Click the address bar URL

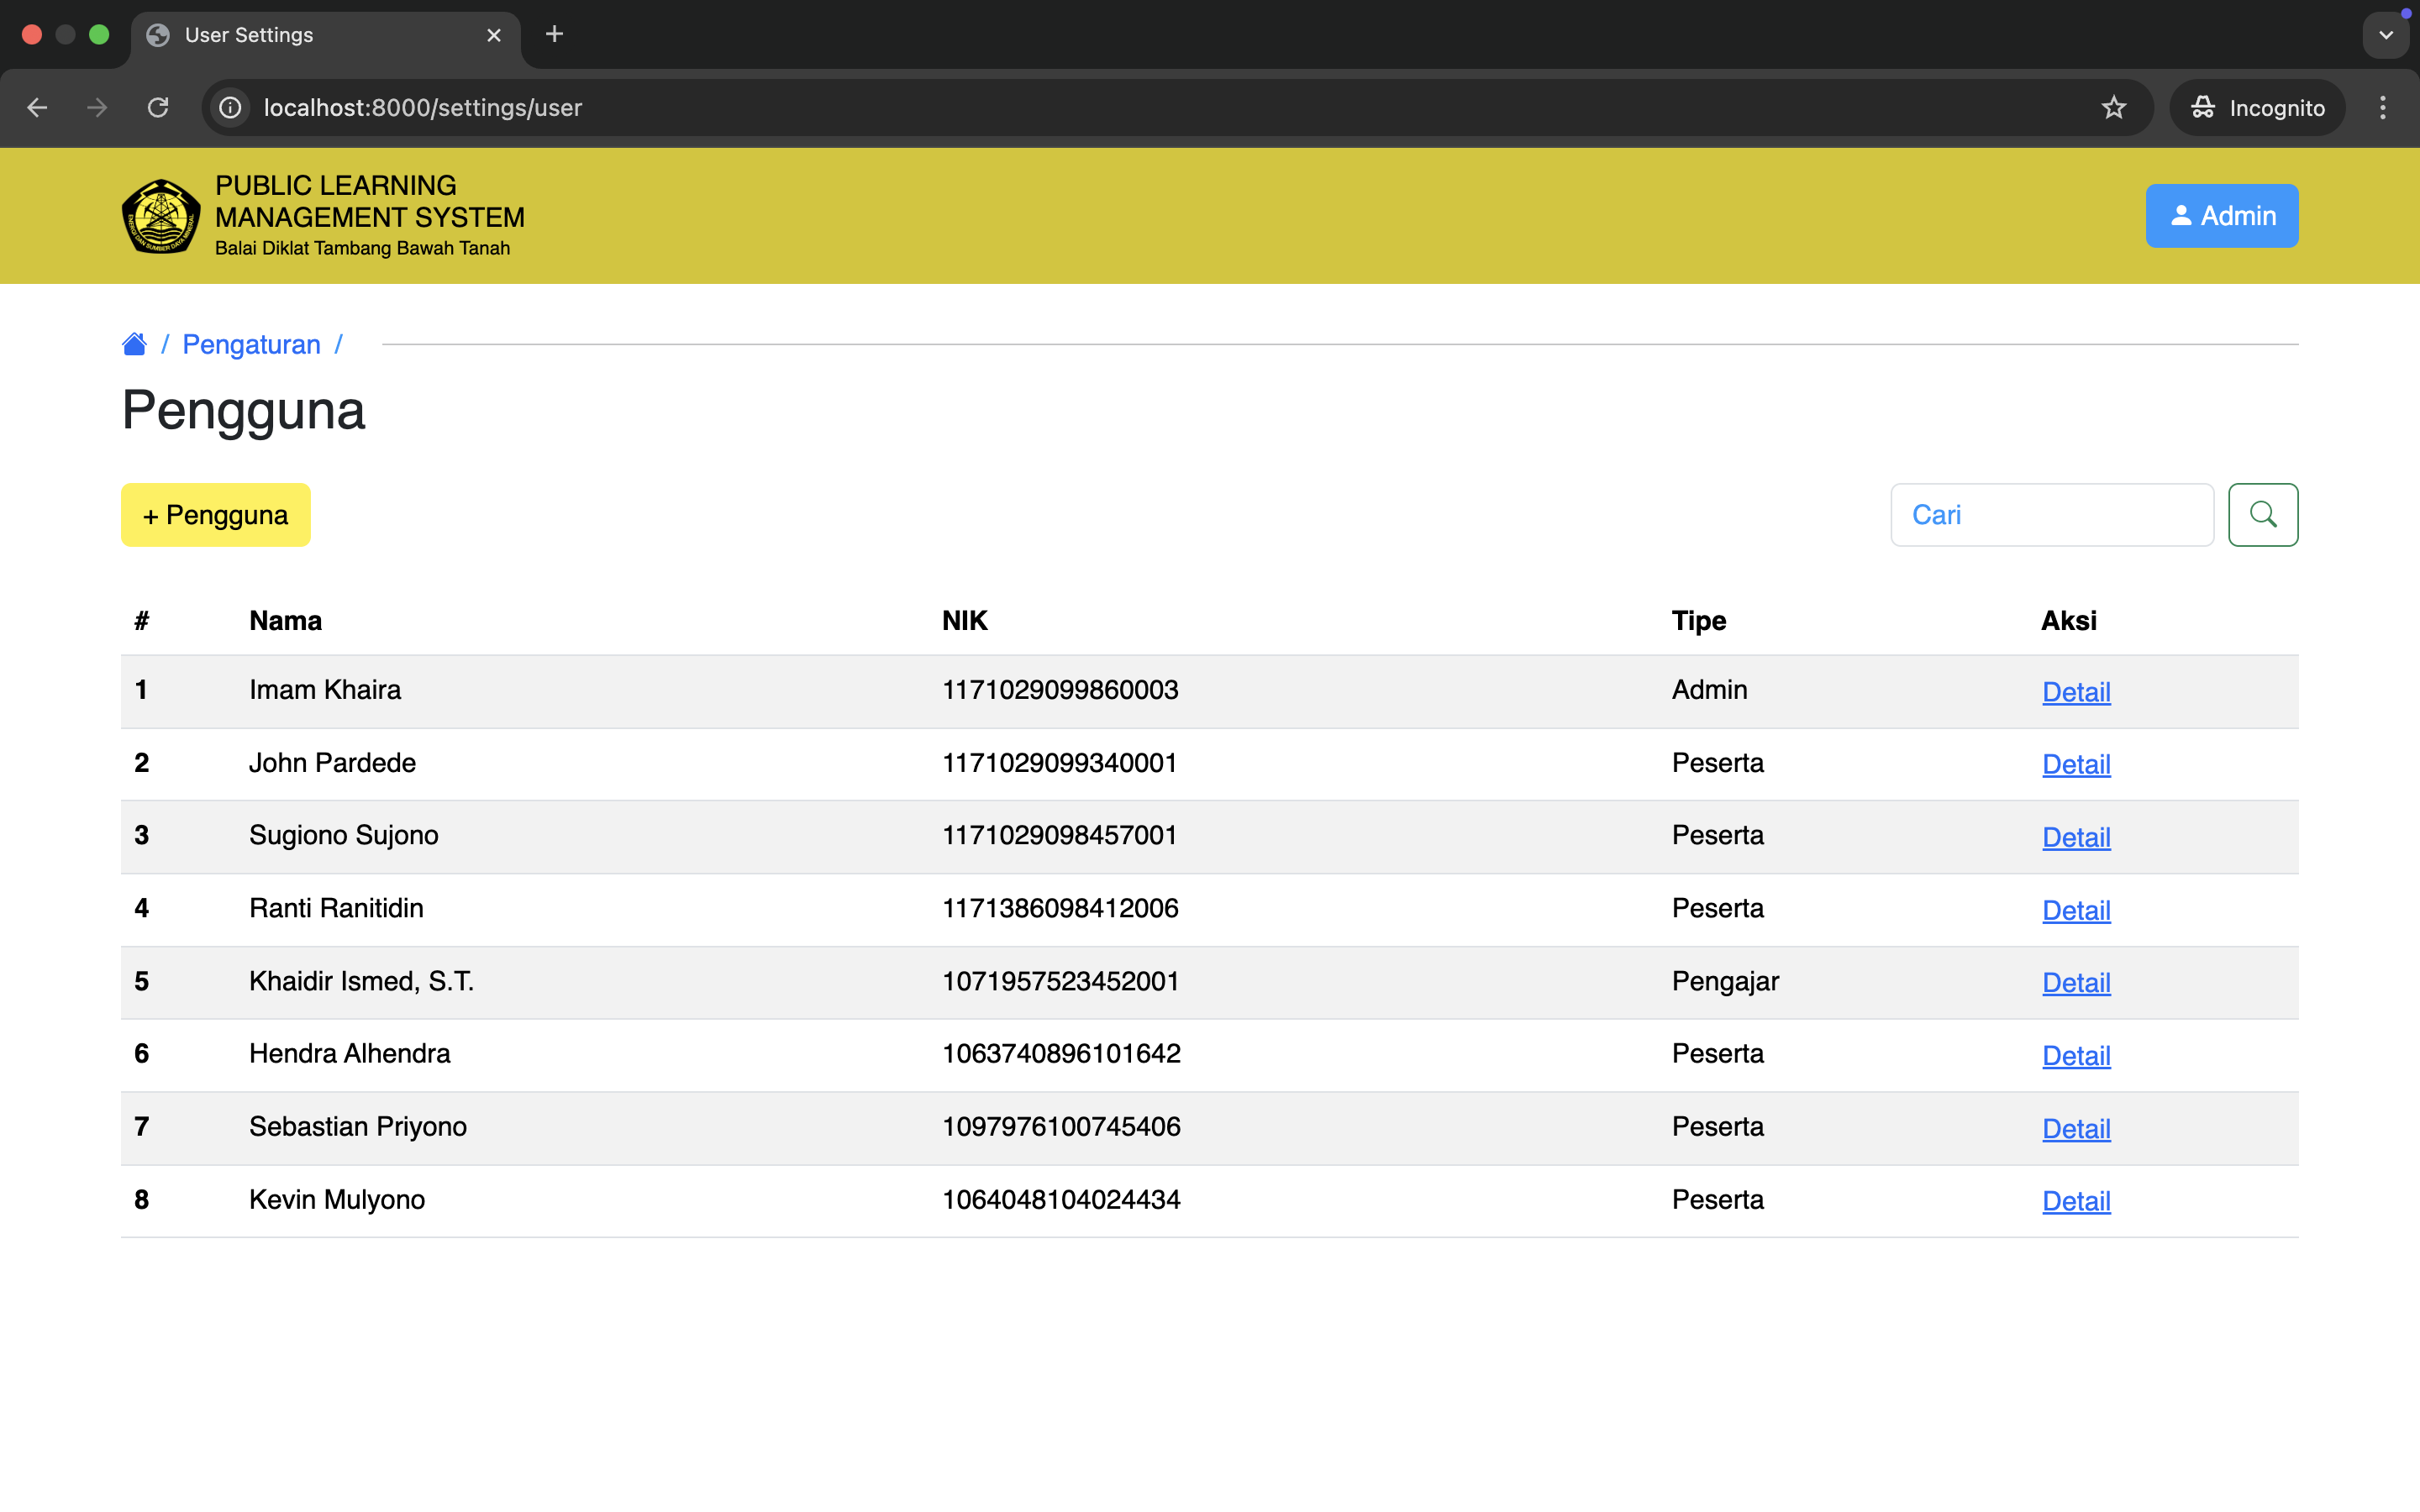[x=422, y=108]
